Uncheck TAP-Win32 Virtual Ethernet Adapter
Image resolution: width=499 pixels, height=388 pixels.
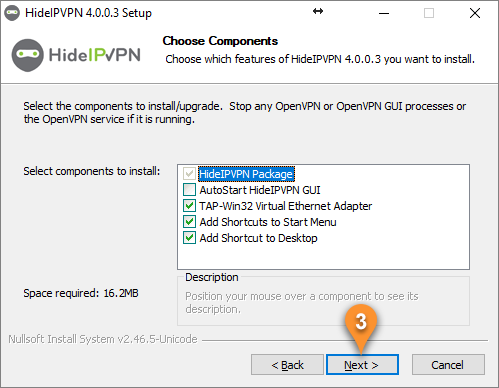click(x=189, y=206)
